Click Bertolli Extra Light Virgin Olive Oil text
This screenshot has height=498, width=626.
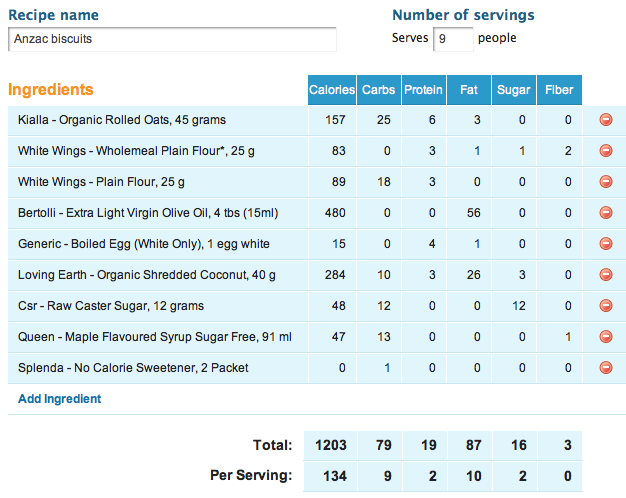(x=148, y=213)
